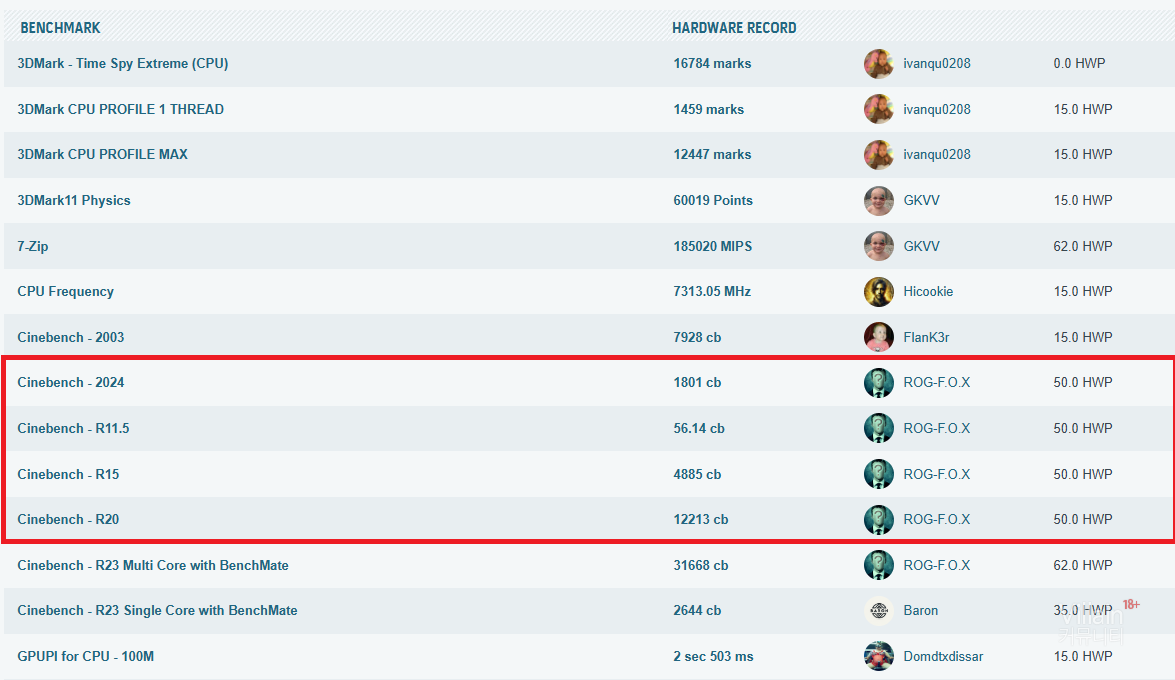
Task: Click Hicookie's avatar in CPU Frequency row
Action: [x=878, y=292]
